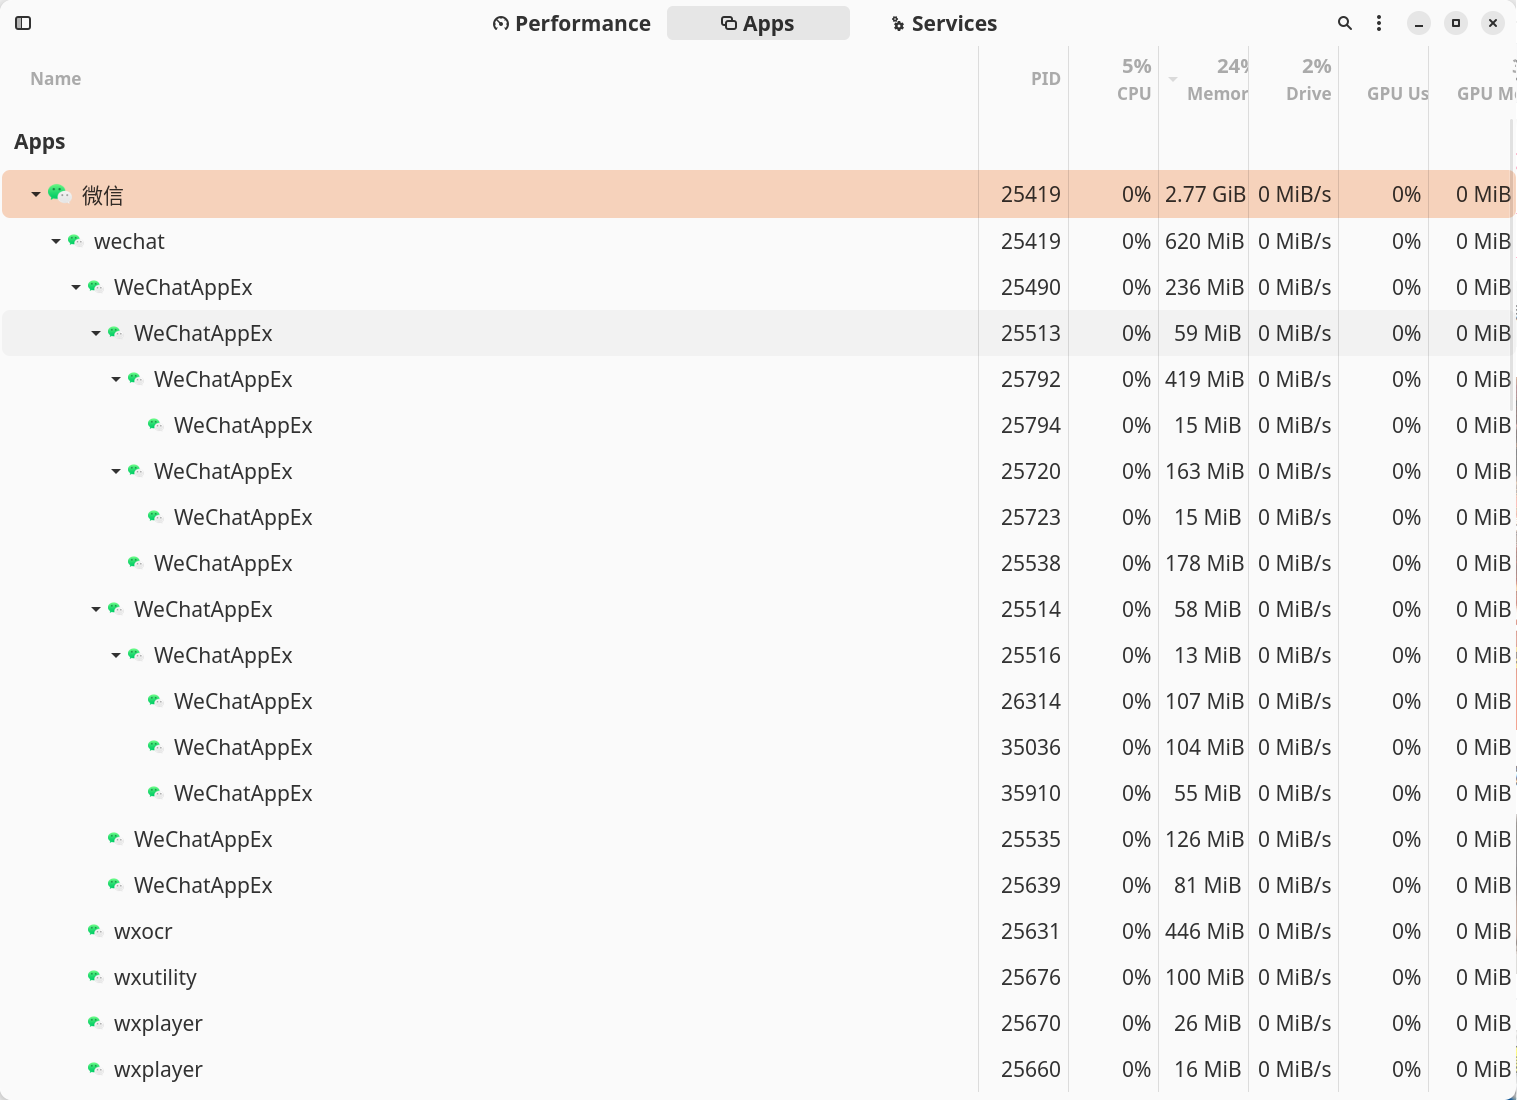Open the three-dot main menu

coord(1379,23)
